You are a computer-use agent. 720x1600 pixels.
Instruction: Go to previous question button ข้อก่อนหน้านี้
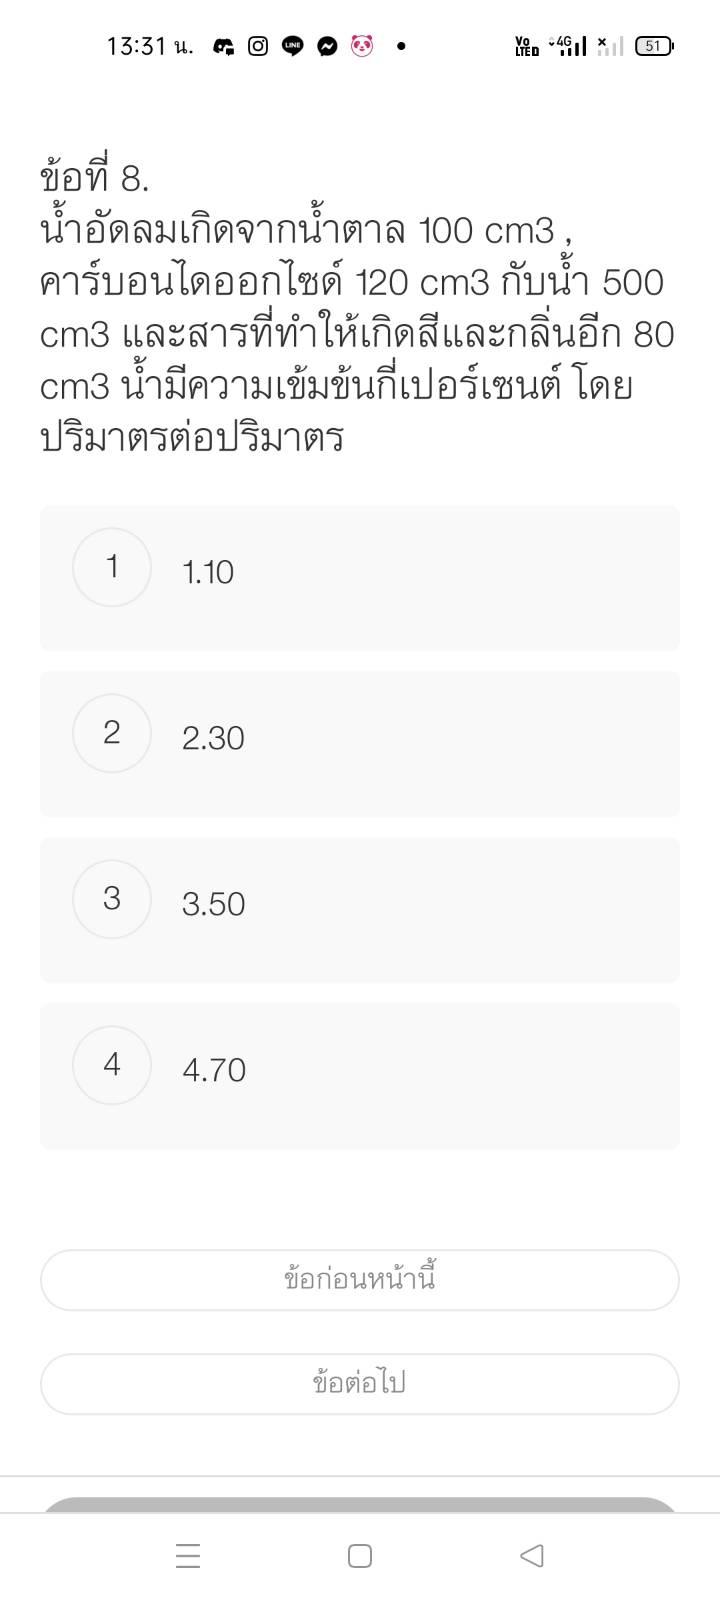360,1280
